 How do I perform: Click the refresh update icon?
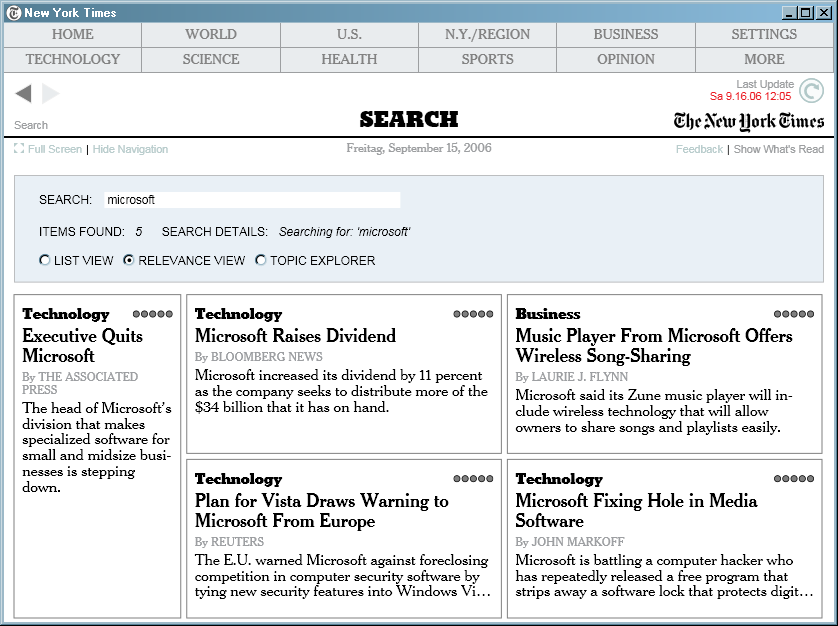pyautogui.click(x=811, y=90)
